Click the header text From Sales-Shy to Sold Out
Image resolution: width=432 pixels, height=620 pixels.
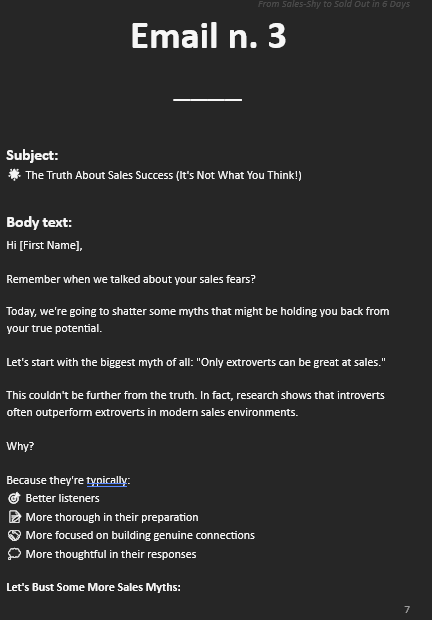[x=334, y=4]
